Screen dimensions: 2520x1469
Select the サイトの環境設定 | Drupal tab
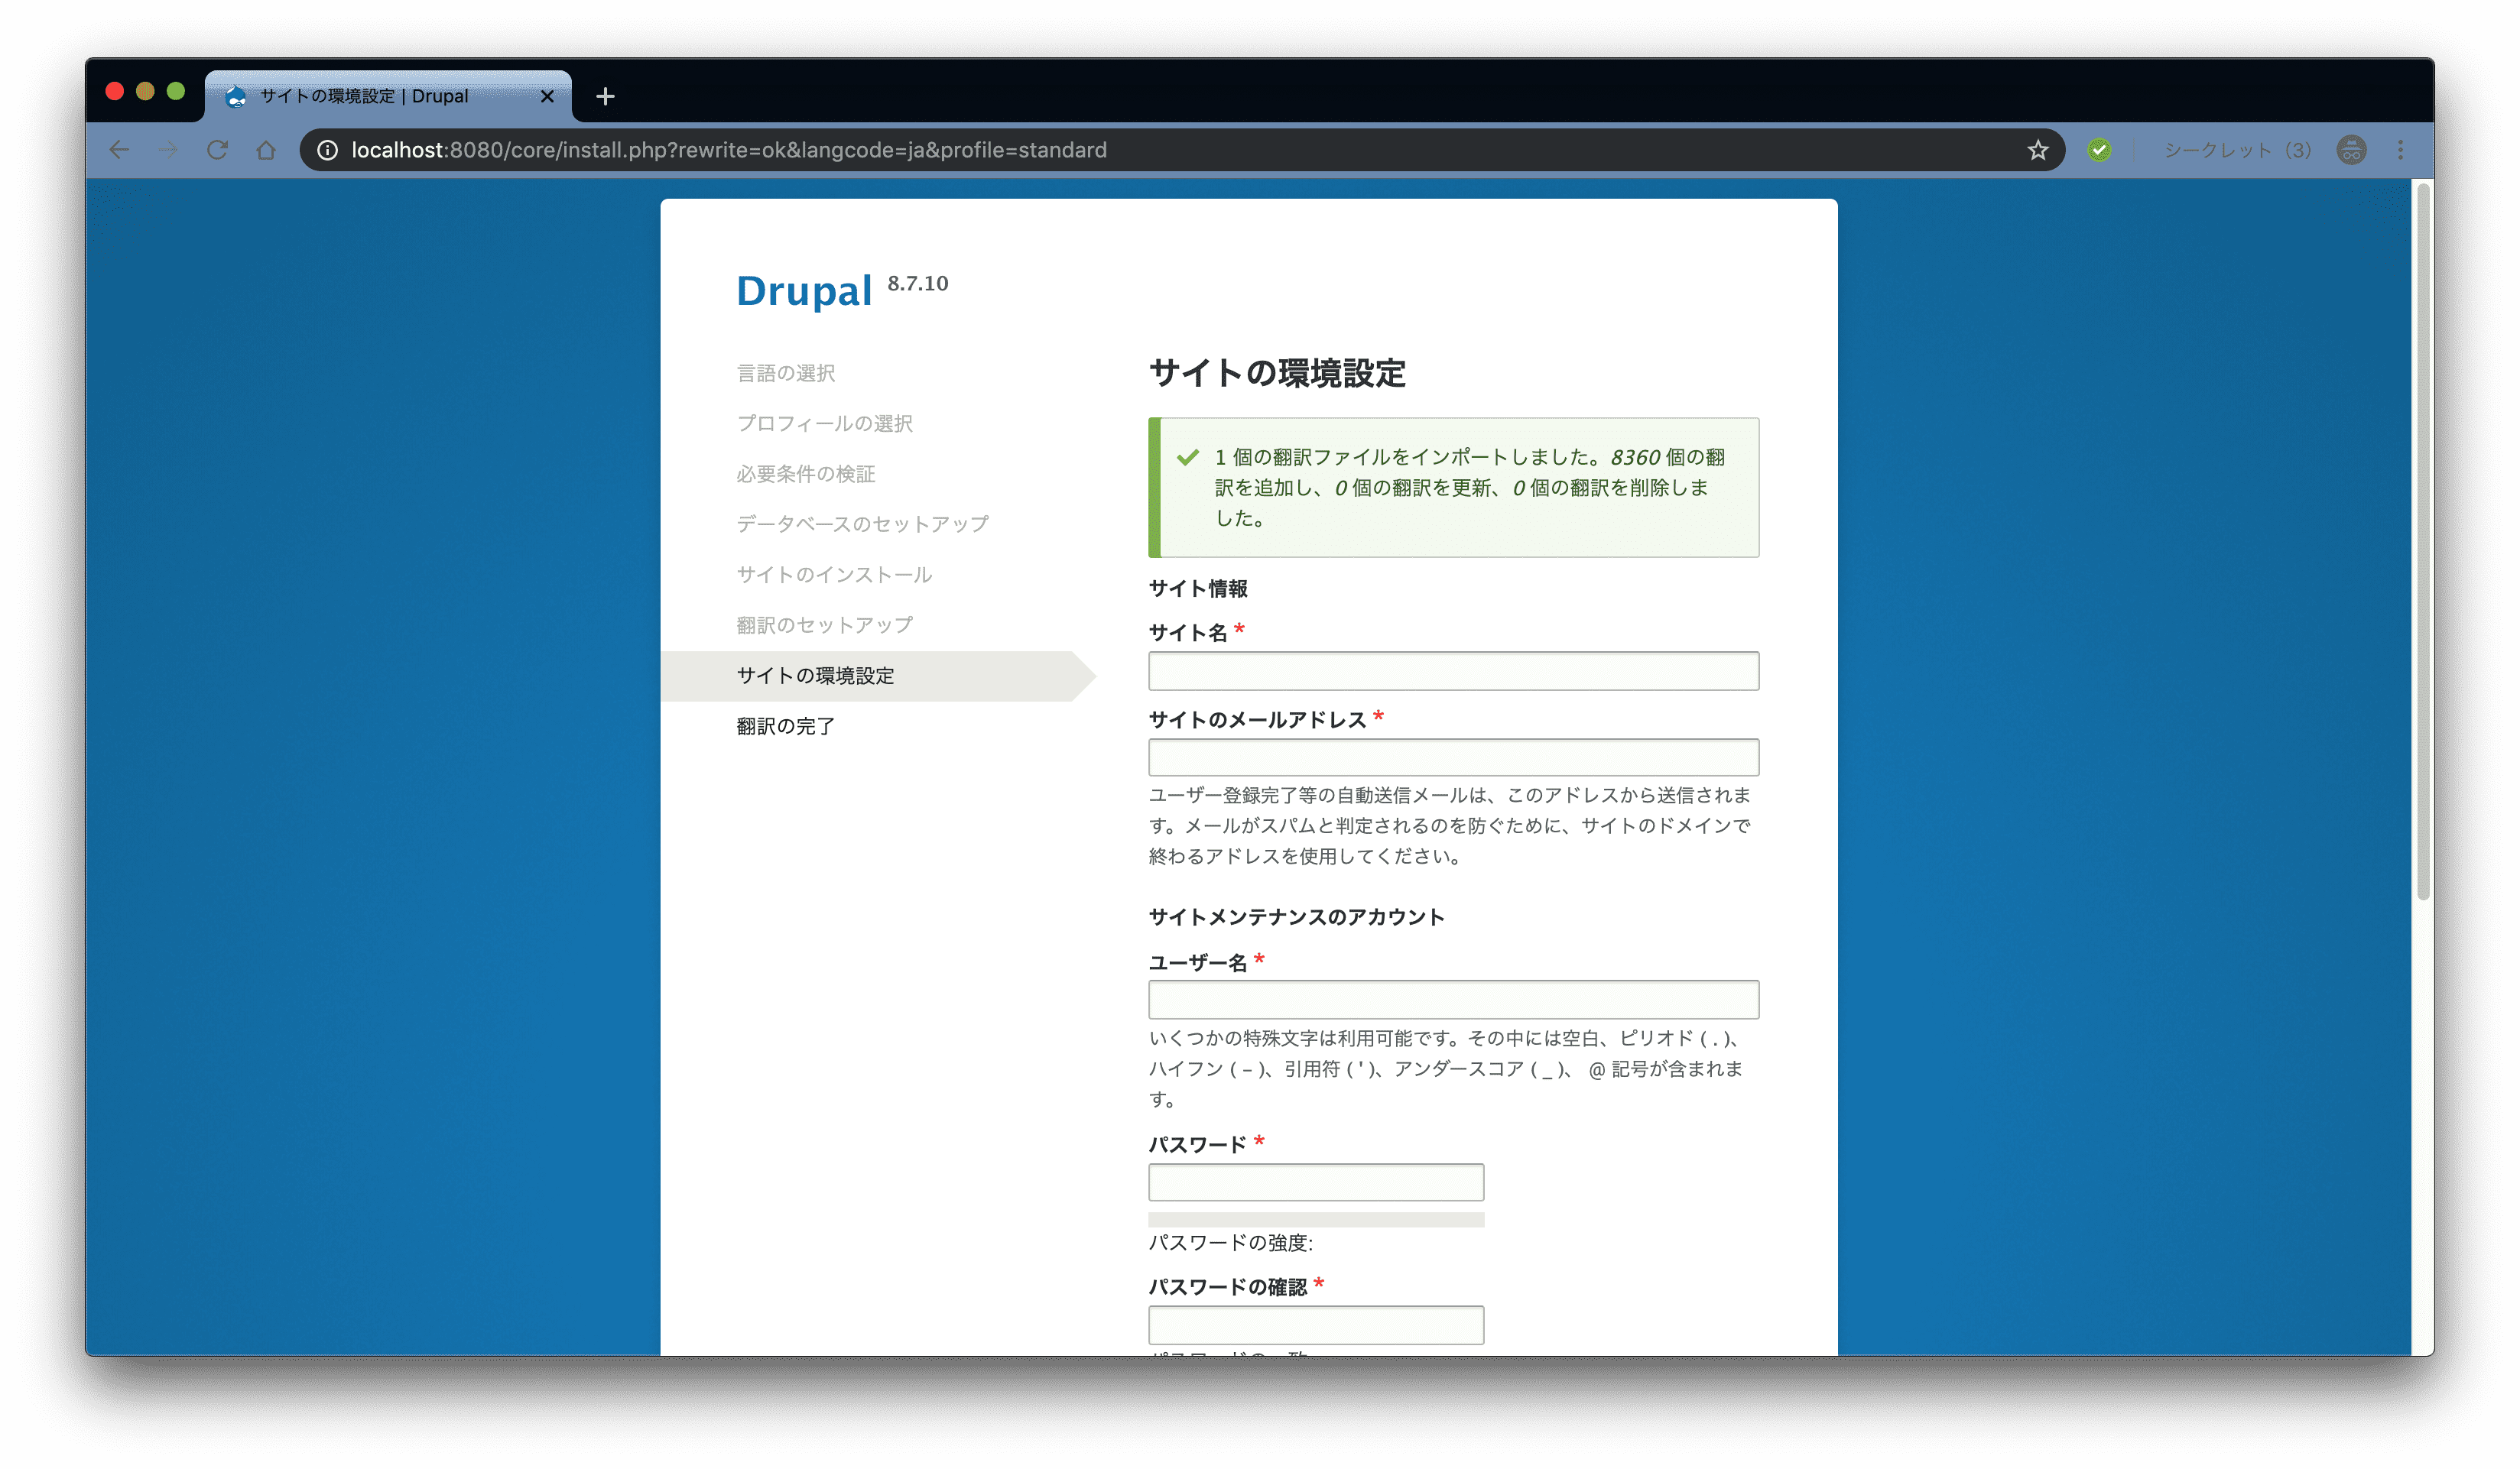tap(388, 96)
